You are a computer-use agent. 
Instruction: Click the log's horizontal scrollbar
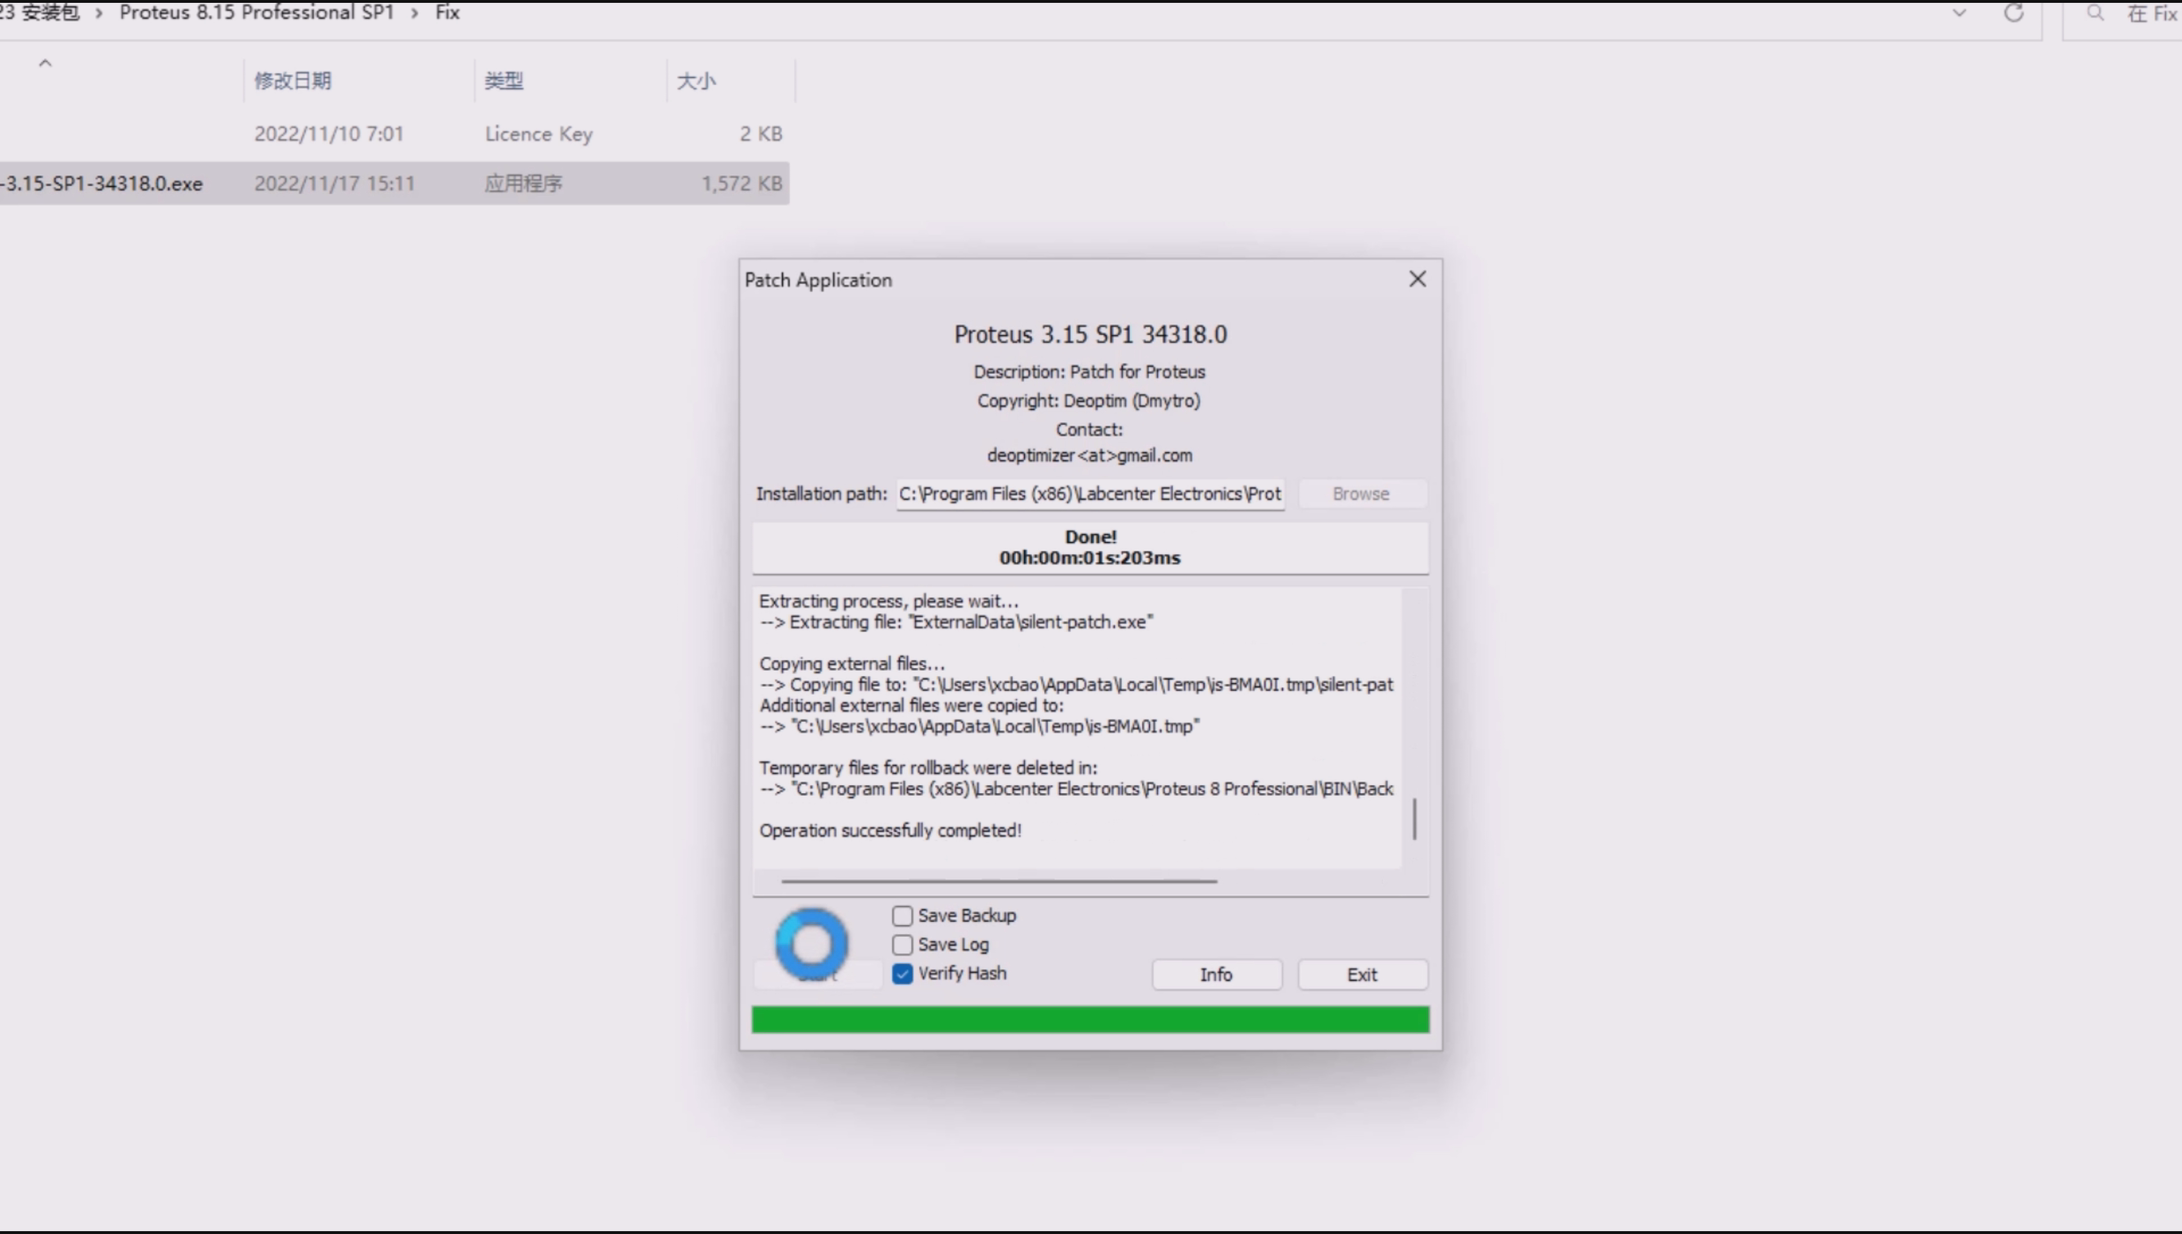point(999,881)
